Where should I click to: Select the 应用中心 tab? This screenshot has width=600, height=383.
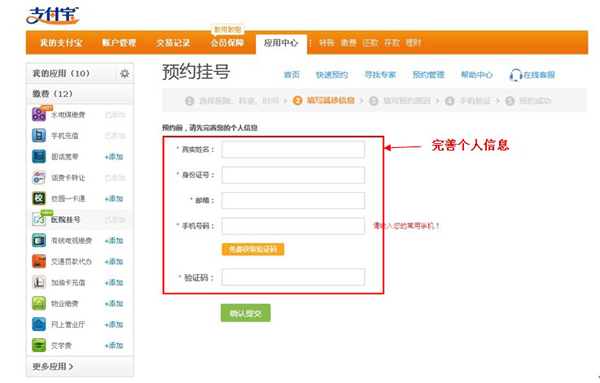coord(281,43)
